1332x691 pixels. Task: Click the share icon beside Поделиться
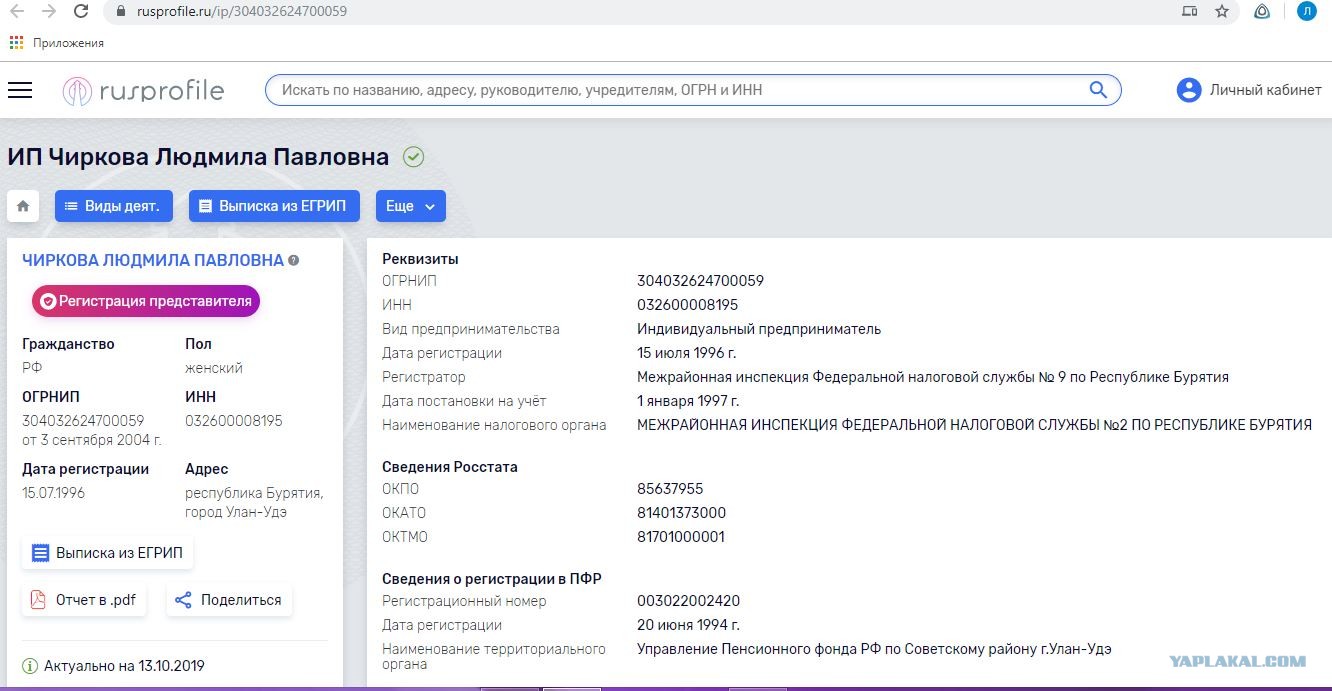pyautogui.click(x=183, y=600)
